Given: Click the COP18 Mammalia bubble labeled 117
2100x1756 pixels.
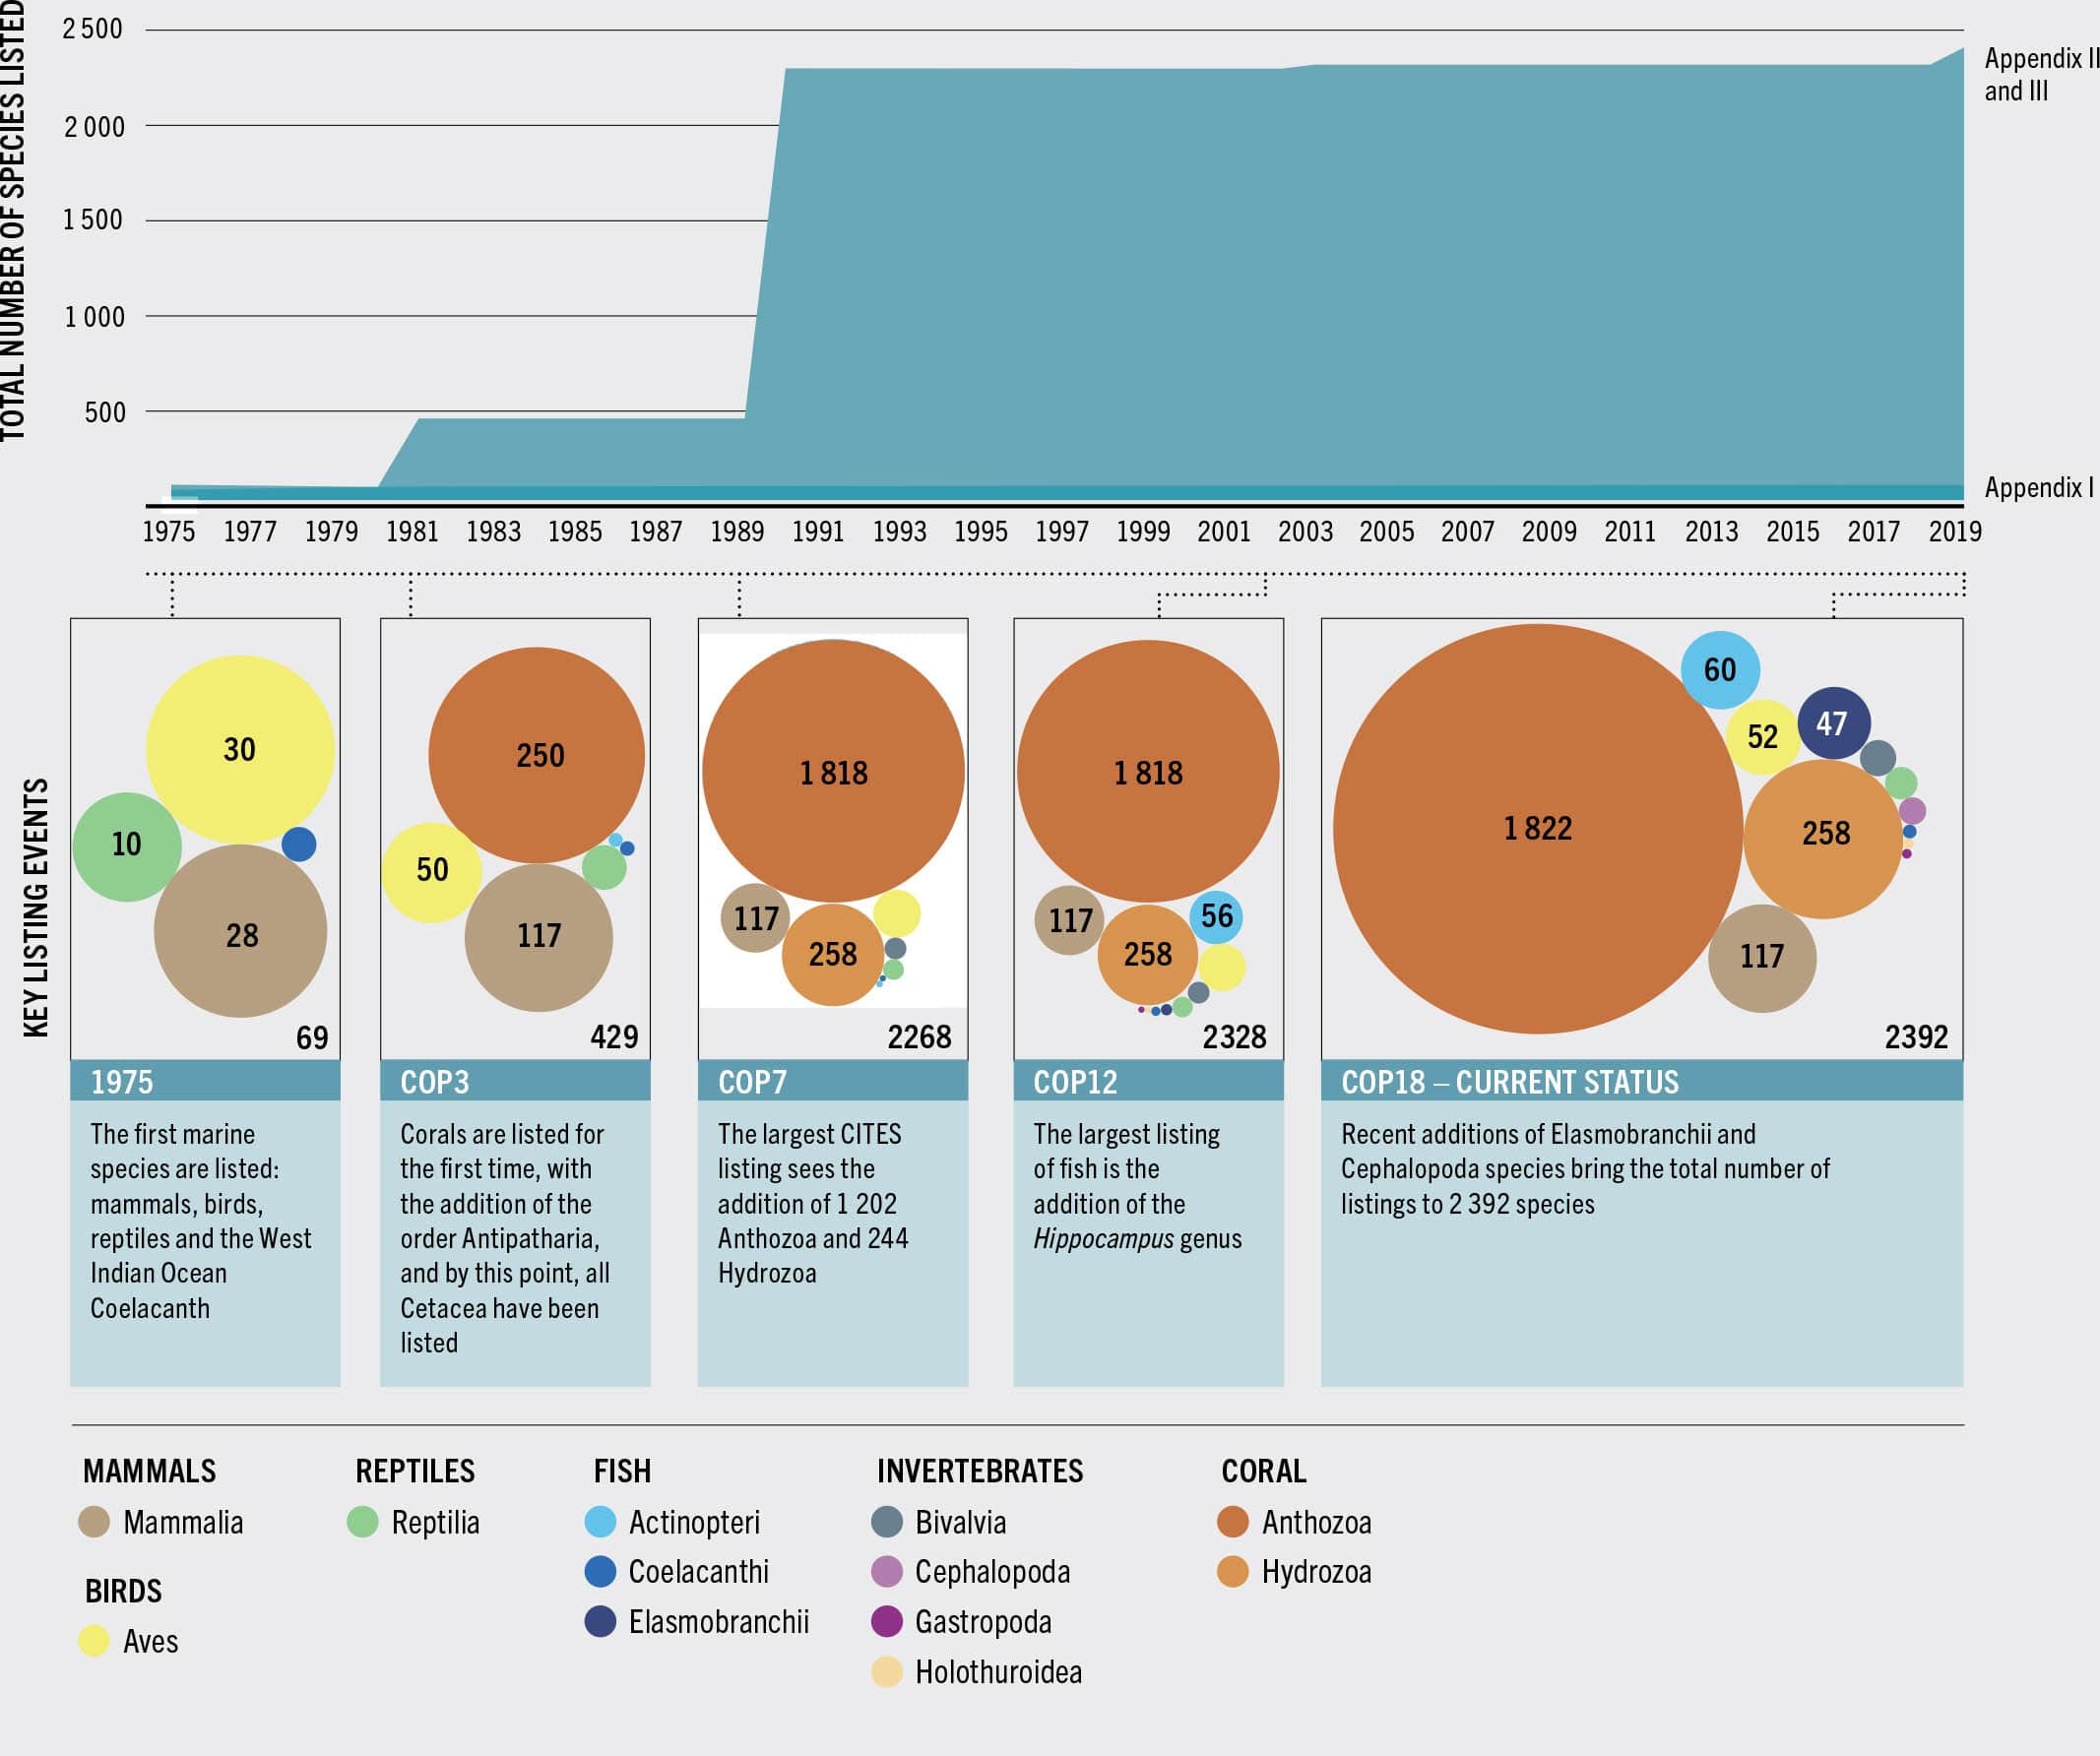Looking at the screenshot, I should (x=1762, y=958).
